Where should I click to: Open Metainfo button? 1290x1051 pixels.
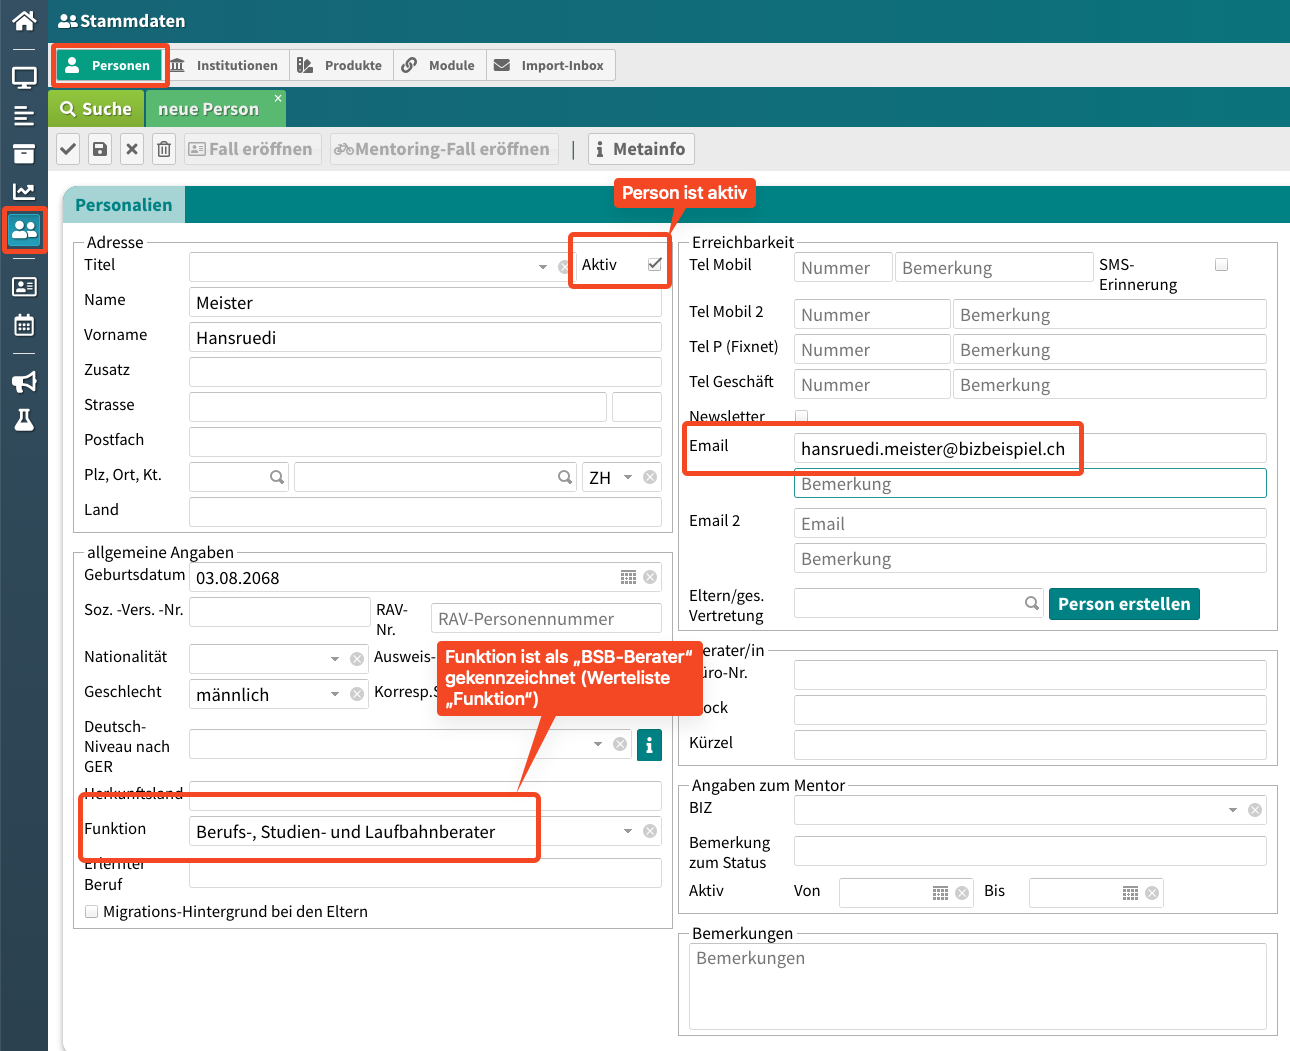coord(641,149)
